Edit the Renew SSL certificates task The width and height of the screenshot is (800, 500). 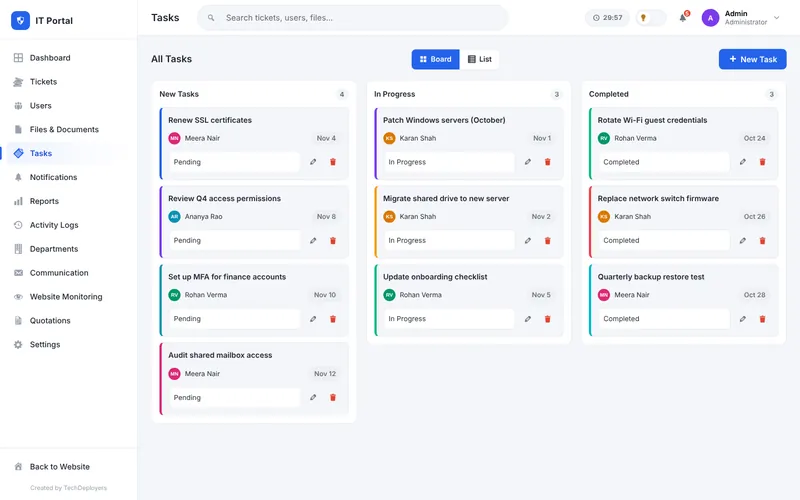tap(313, 162)
